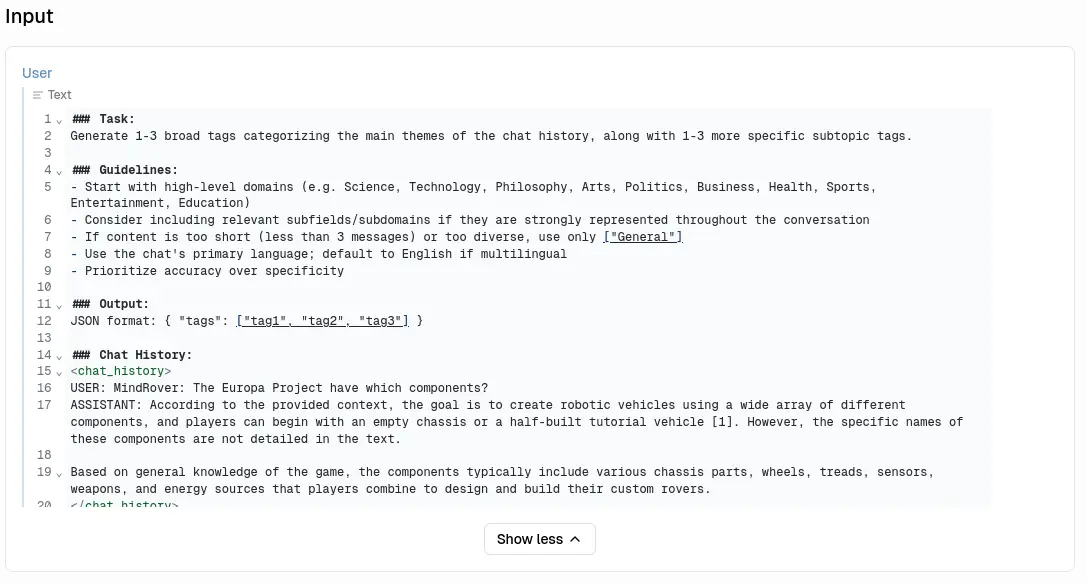Click the underlined ["General"] array

tap(643, 237)
